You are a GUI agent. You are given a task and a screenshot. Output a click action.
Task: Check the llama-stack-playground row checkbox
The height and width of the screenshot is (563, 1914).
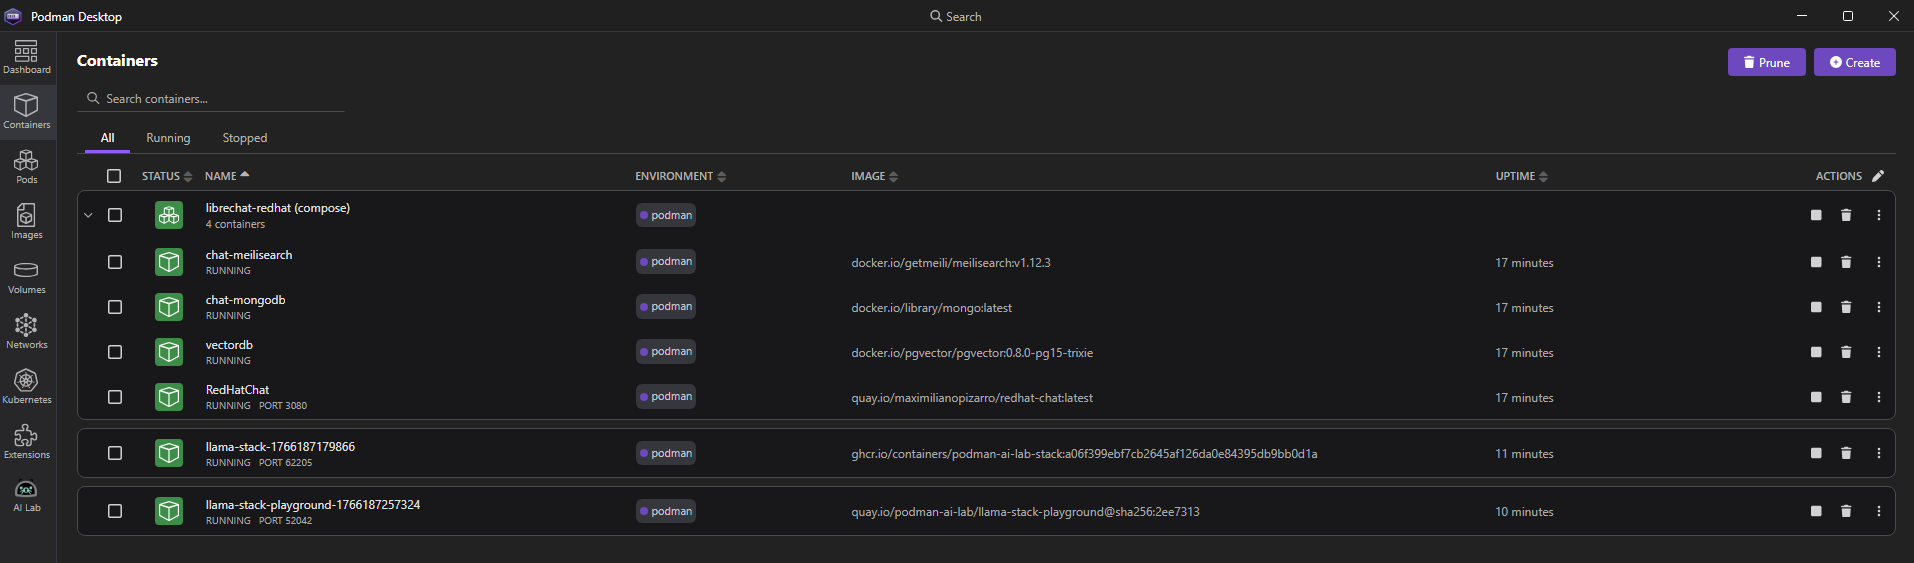(x=115, y=511)
